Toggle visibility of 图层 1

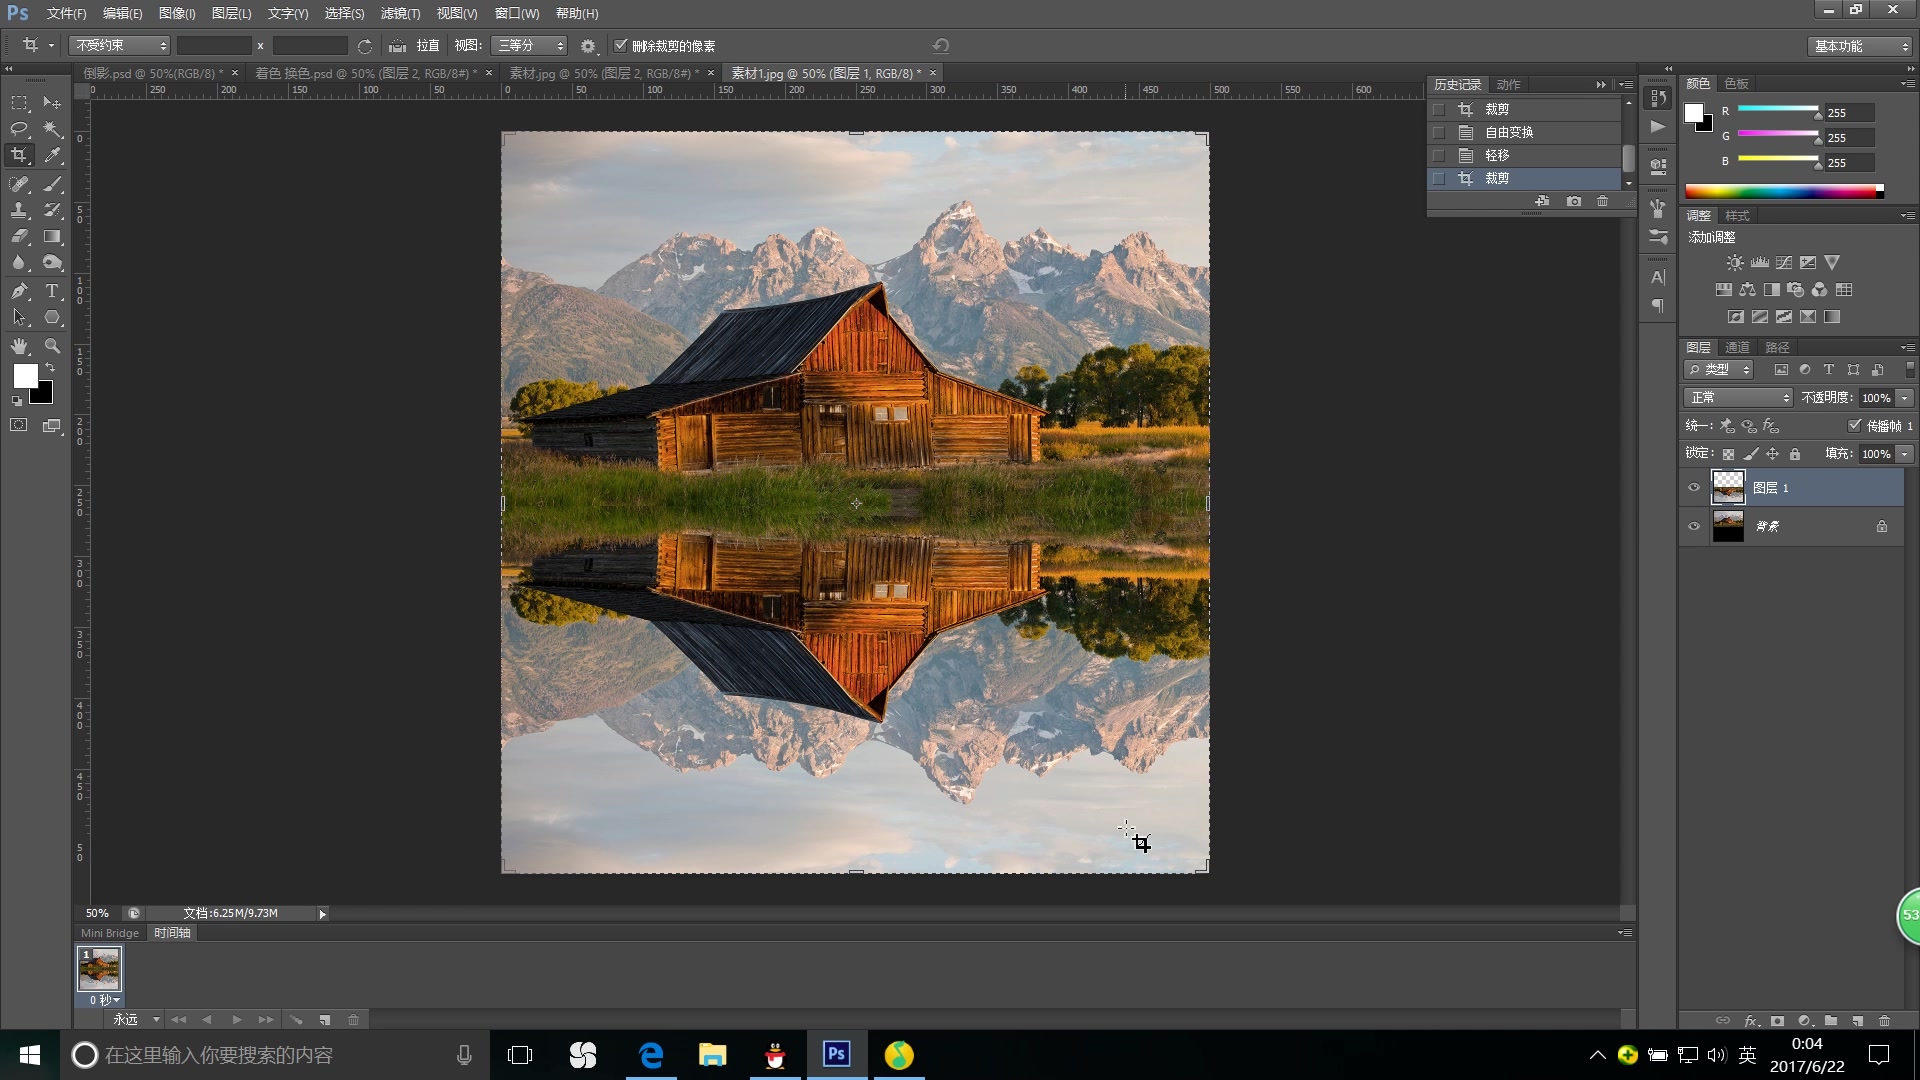[1693, 488]
